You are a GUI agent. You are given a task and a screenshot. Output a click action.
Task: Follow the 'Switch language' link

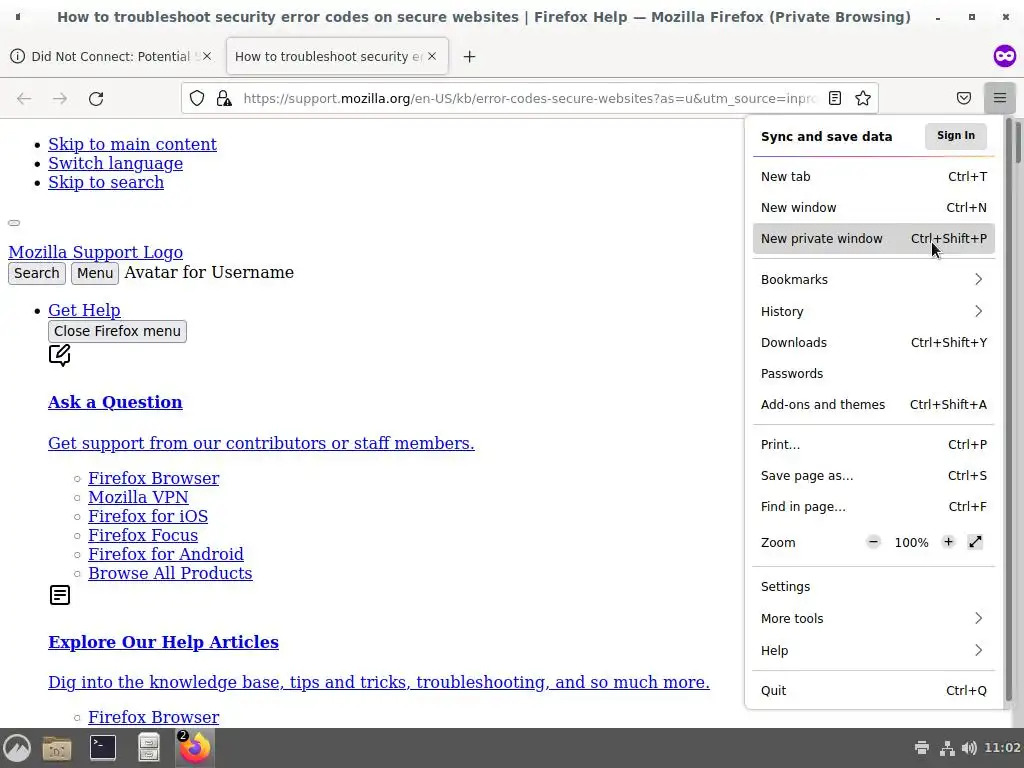[116, 163]
